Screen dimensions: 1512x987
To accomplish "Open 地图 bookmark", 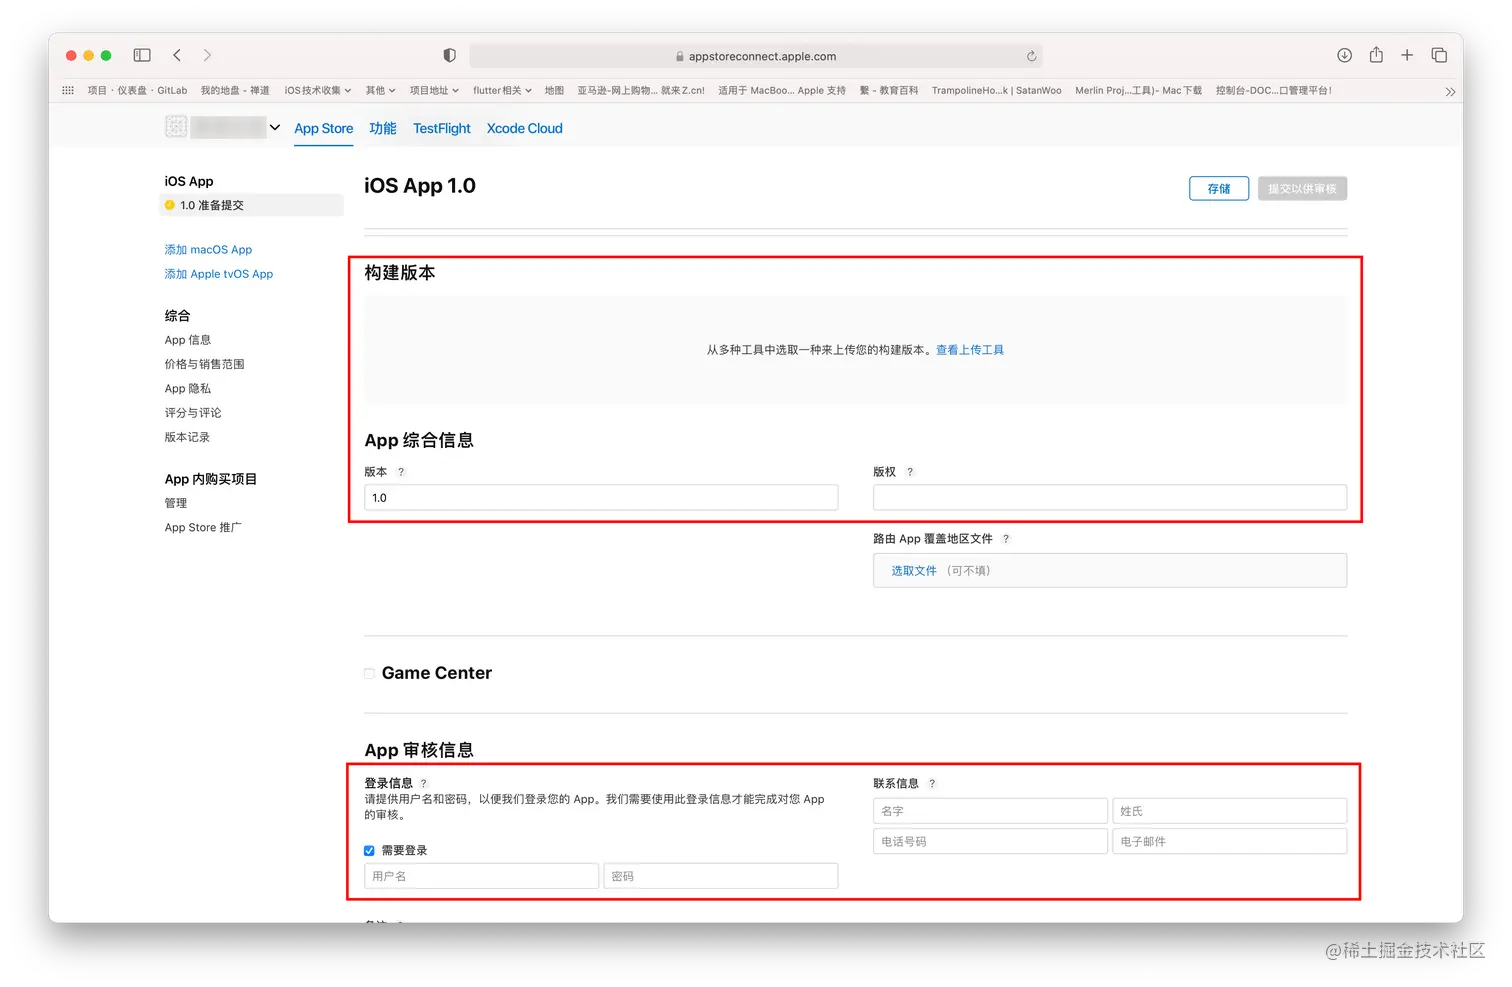I will 554,90.
